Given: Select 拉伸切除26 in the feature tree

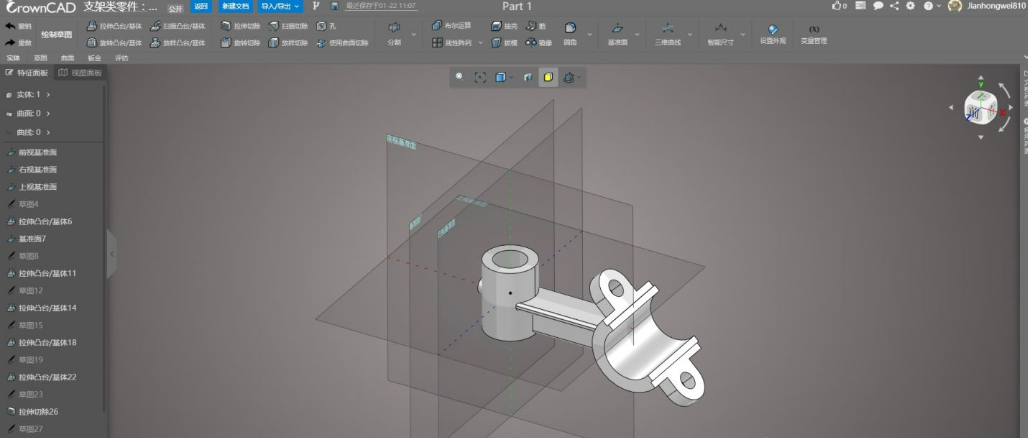Looking at the screenshot, I should pyautogui.click(x=38, y=411).
